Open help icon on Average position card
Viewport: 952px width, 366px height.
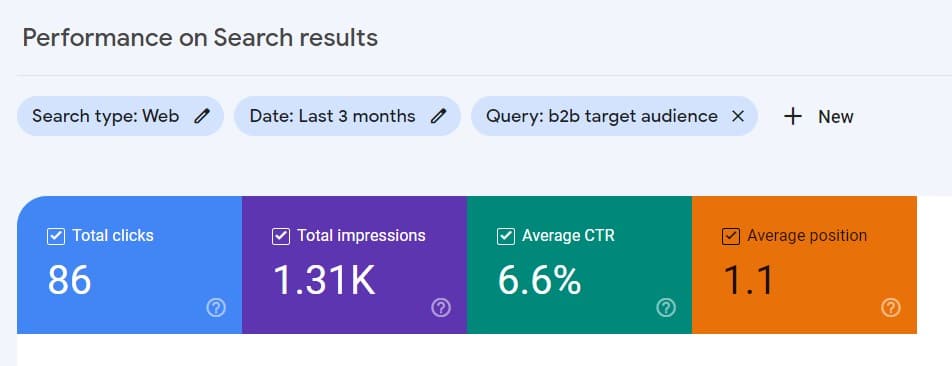pyautogui.click(x=891, y=308)
